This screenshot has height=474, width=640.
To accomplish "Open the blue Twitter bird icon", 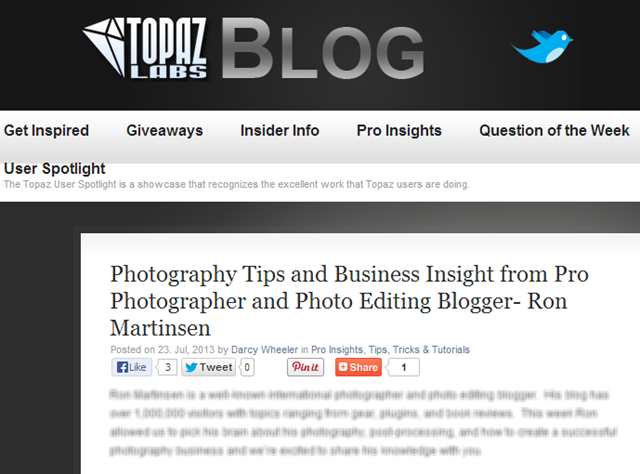I will coord(542,46).
